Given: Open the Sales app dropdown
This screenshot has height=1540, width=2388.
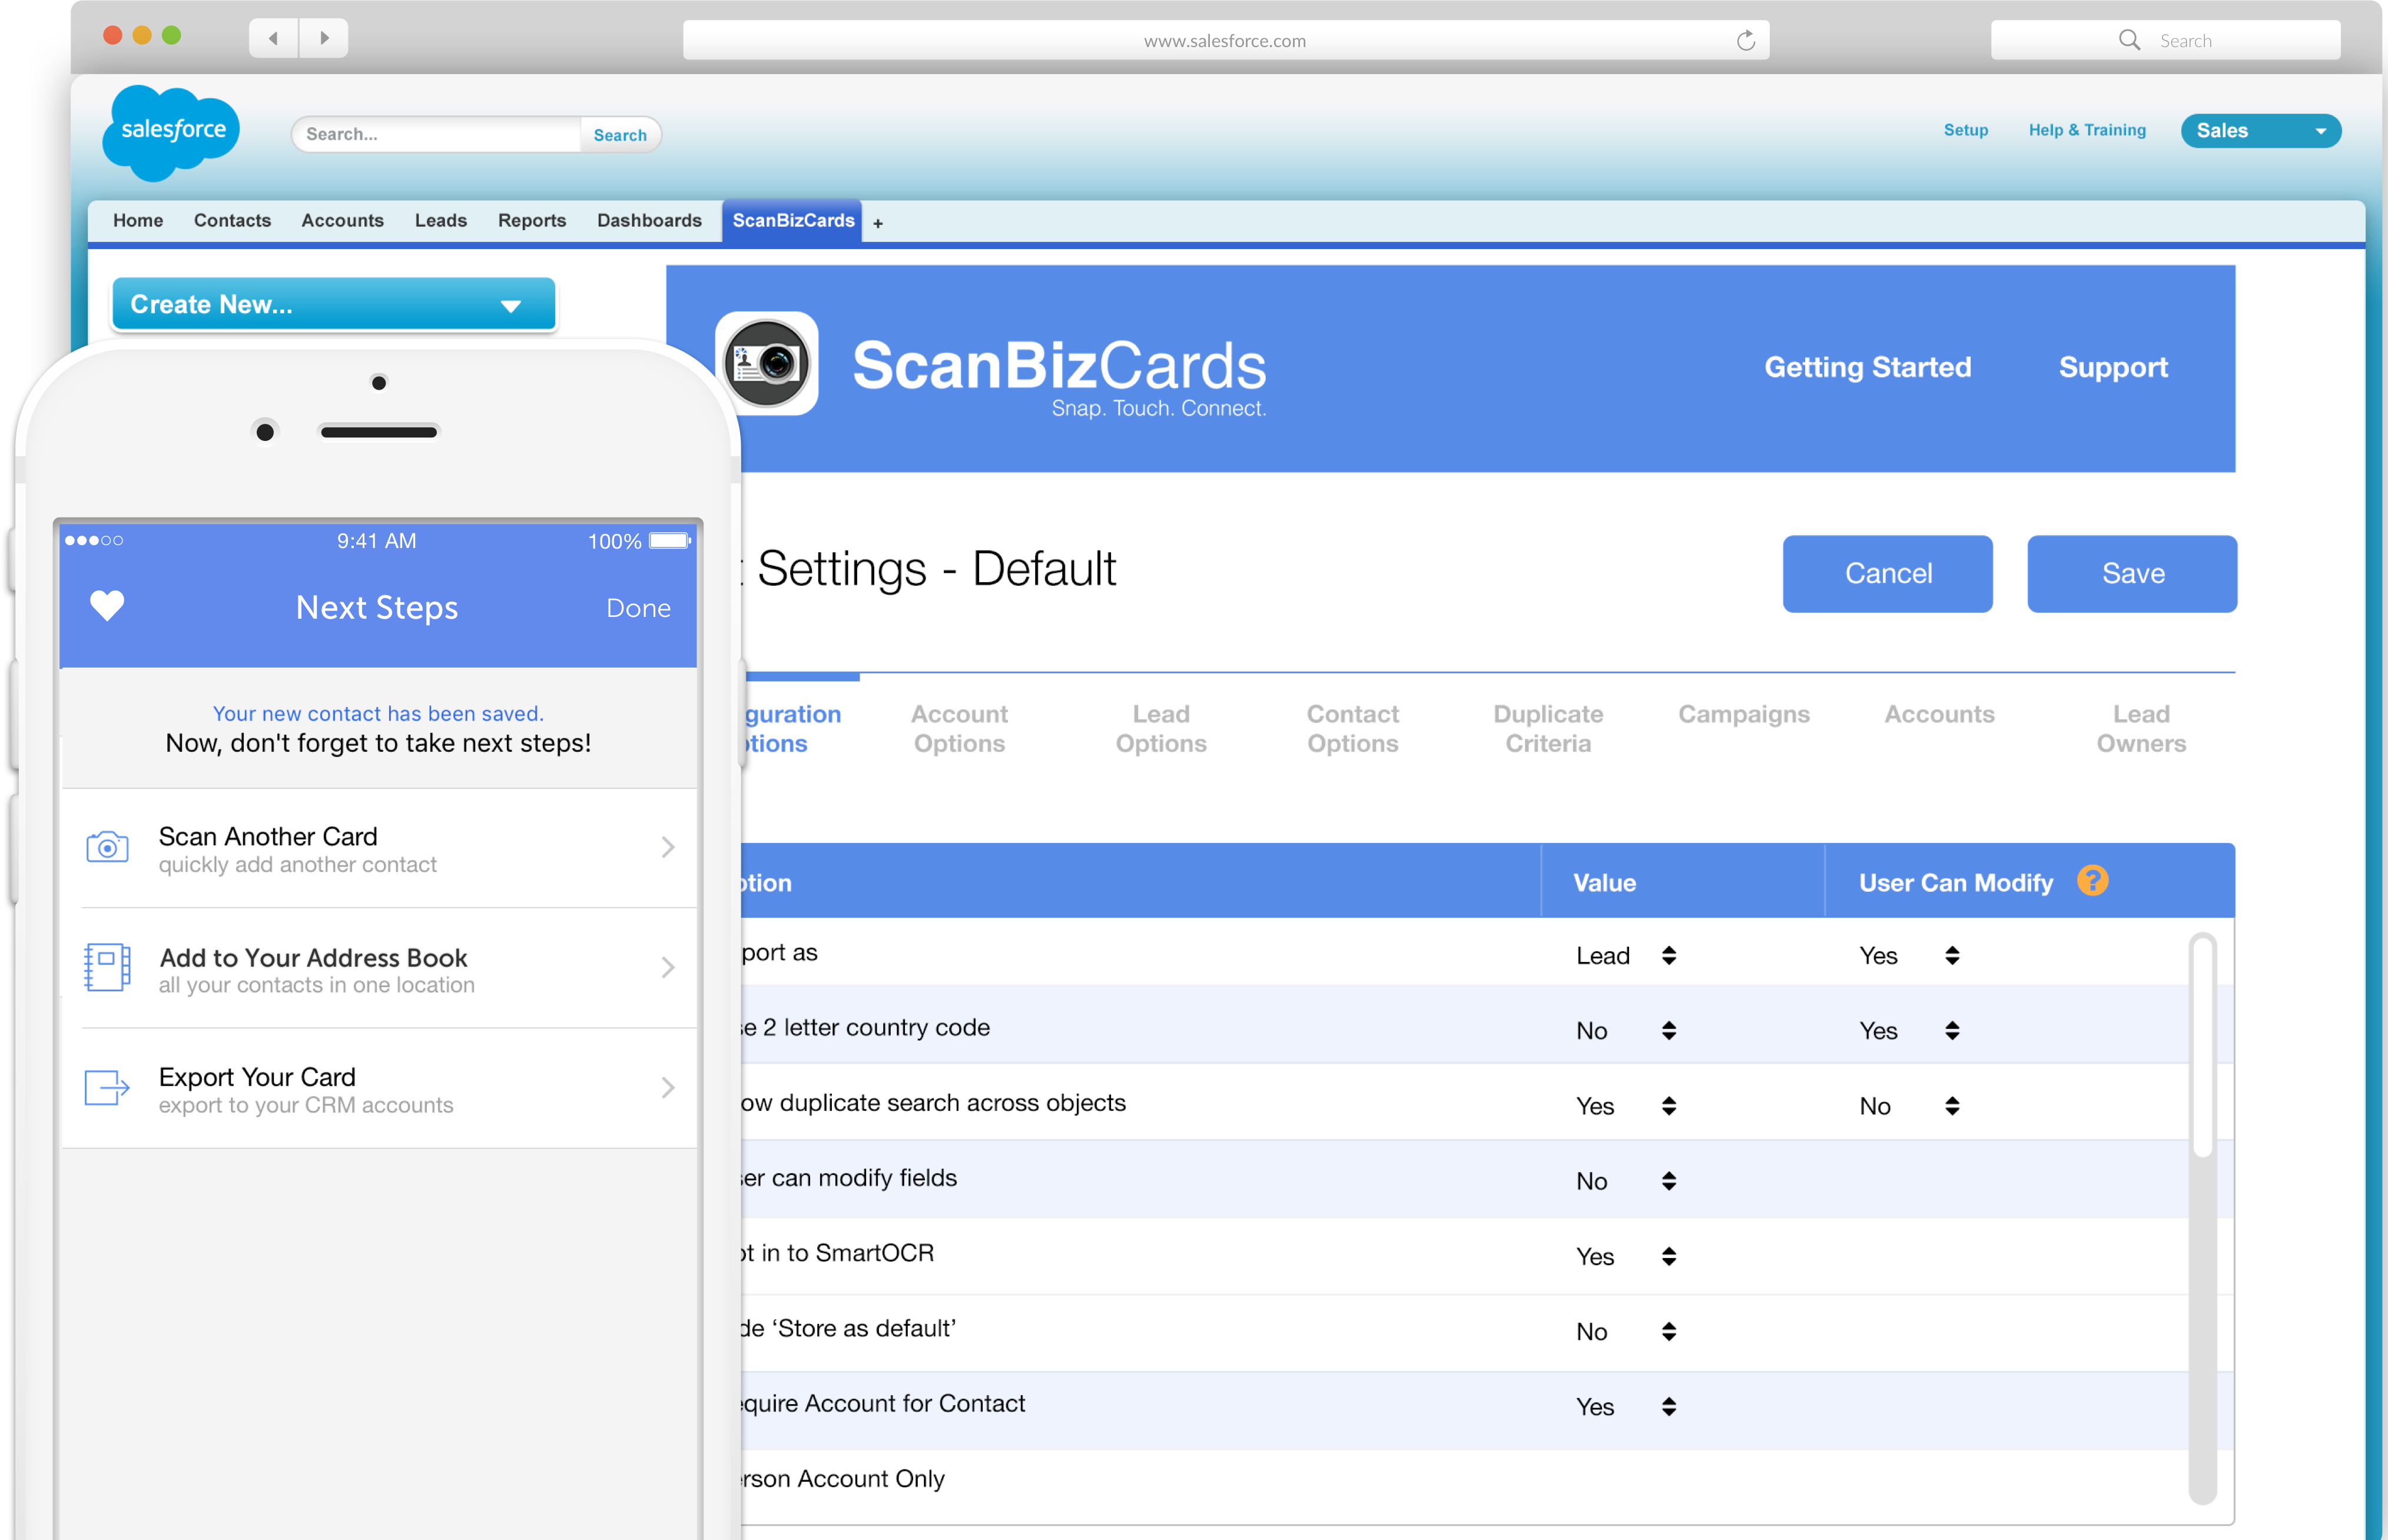Looking at the screenshot, I should coord(2260,131).
